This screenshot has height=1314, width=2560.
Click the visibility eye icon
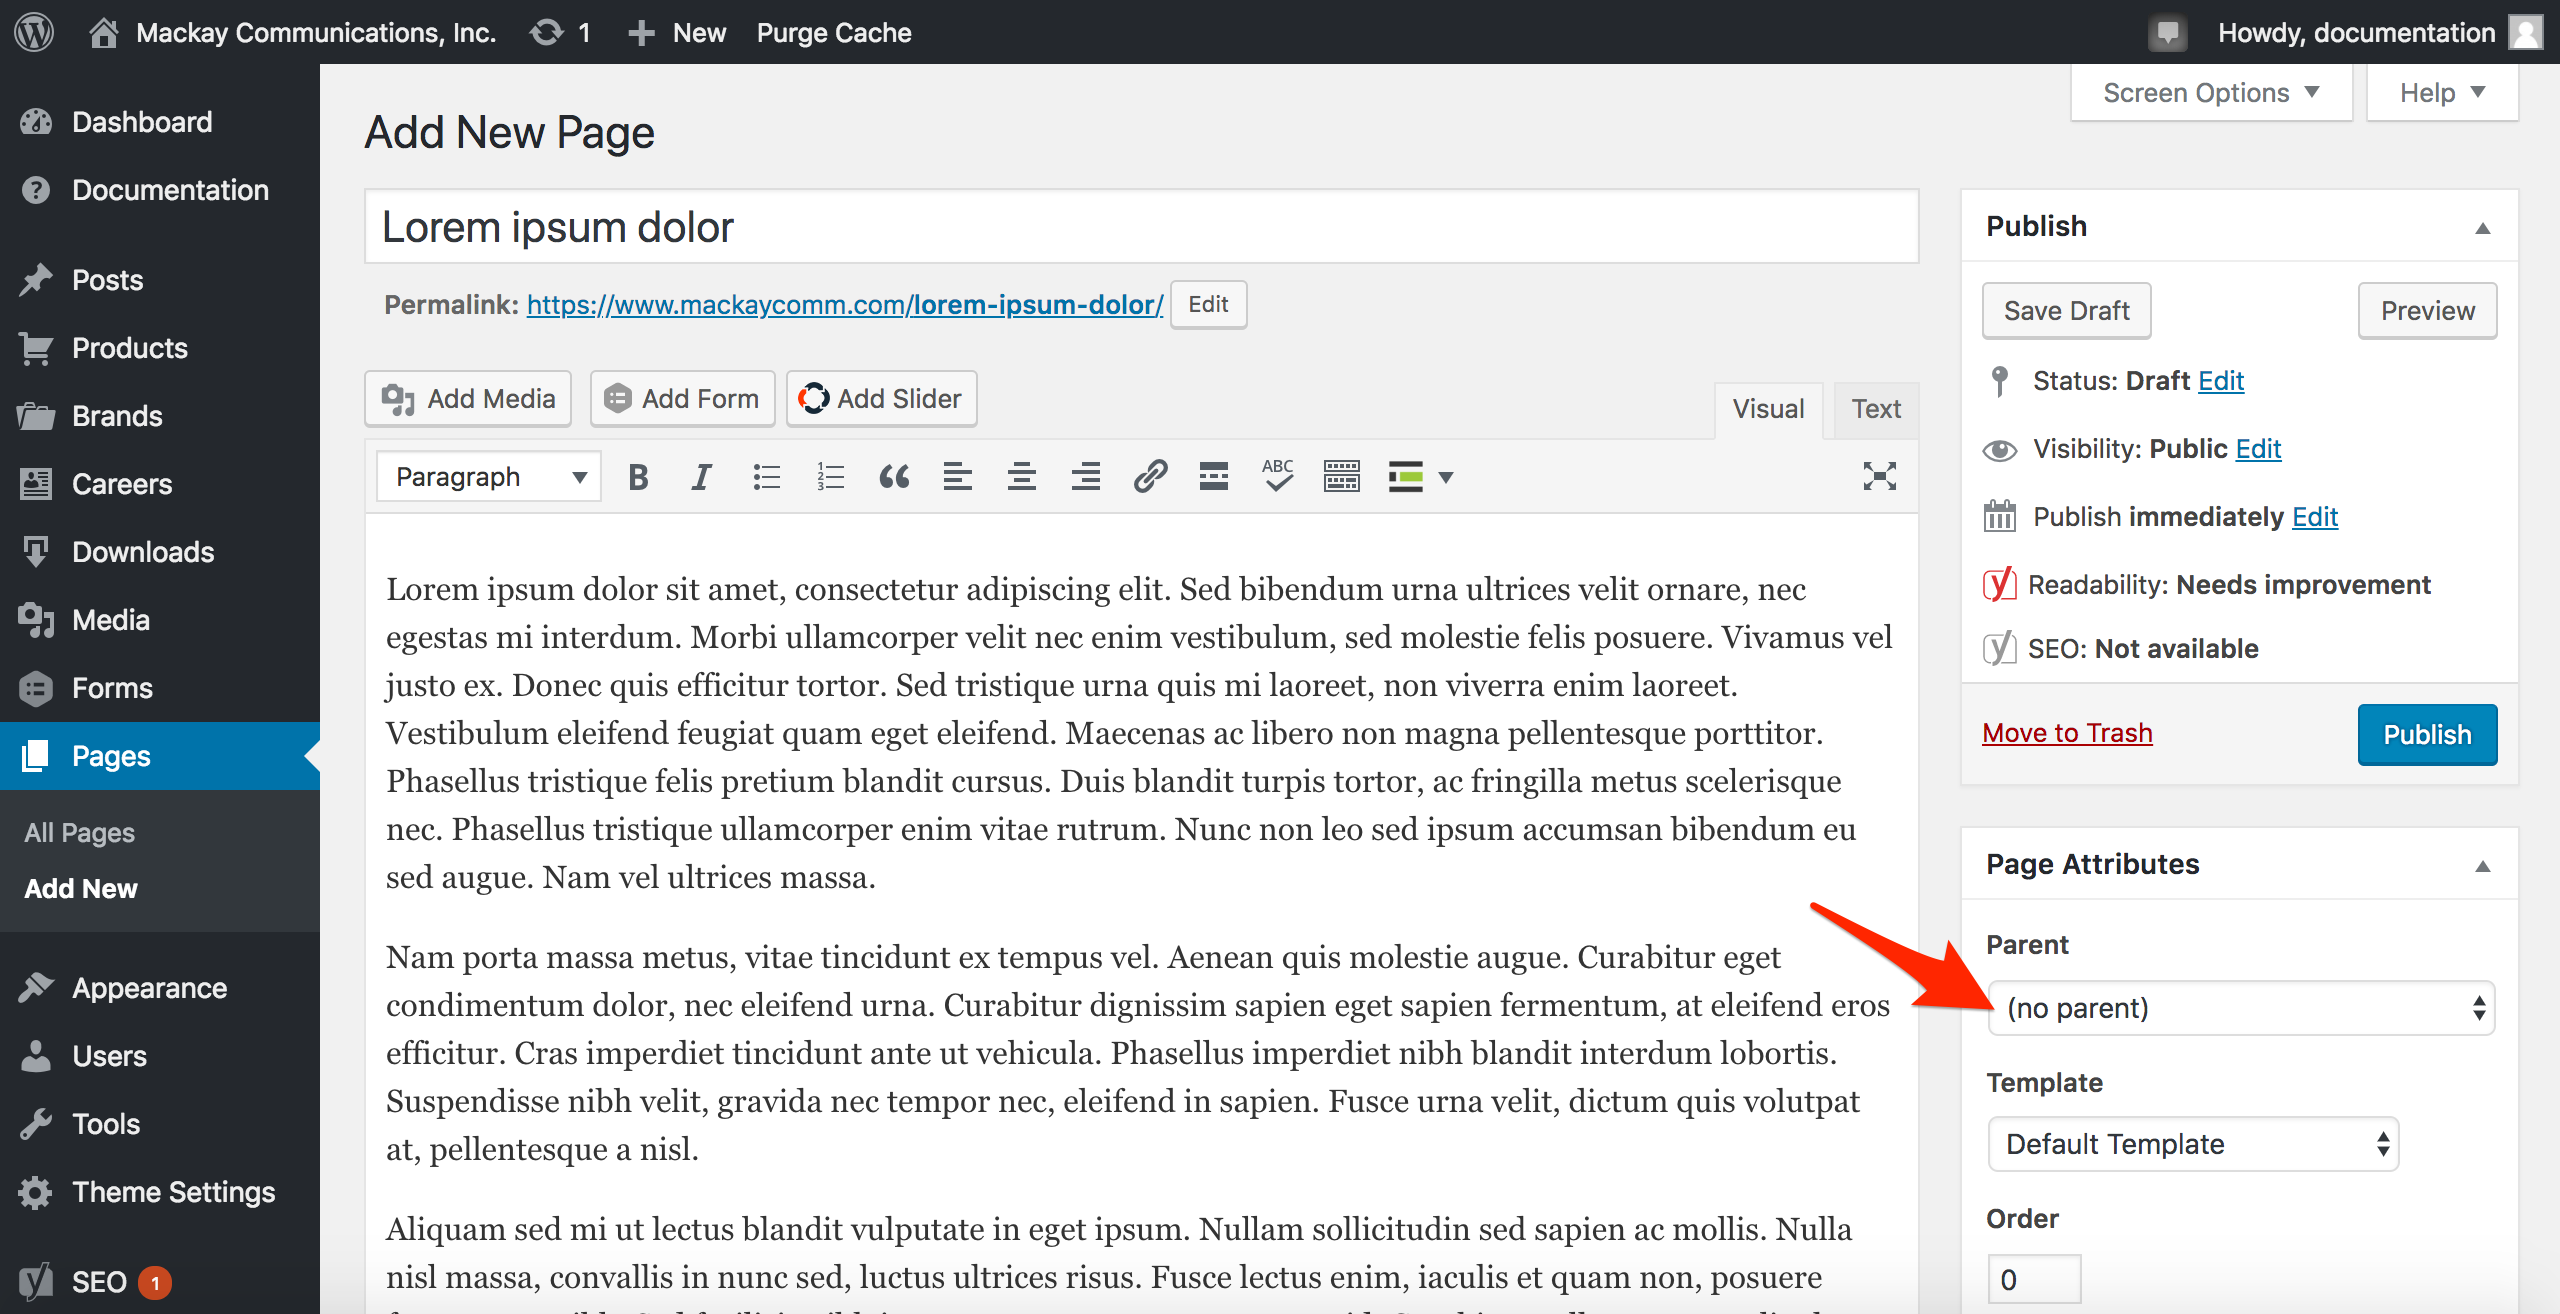point(1999,450)
